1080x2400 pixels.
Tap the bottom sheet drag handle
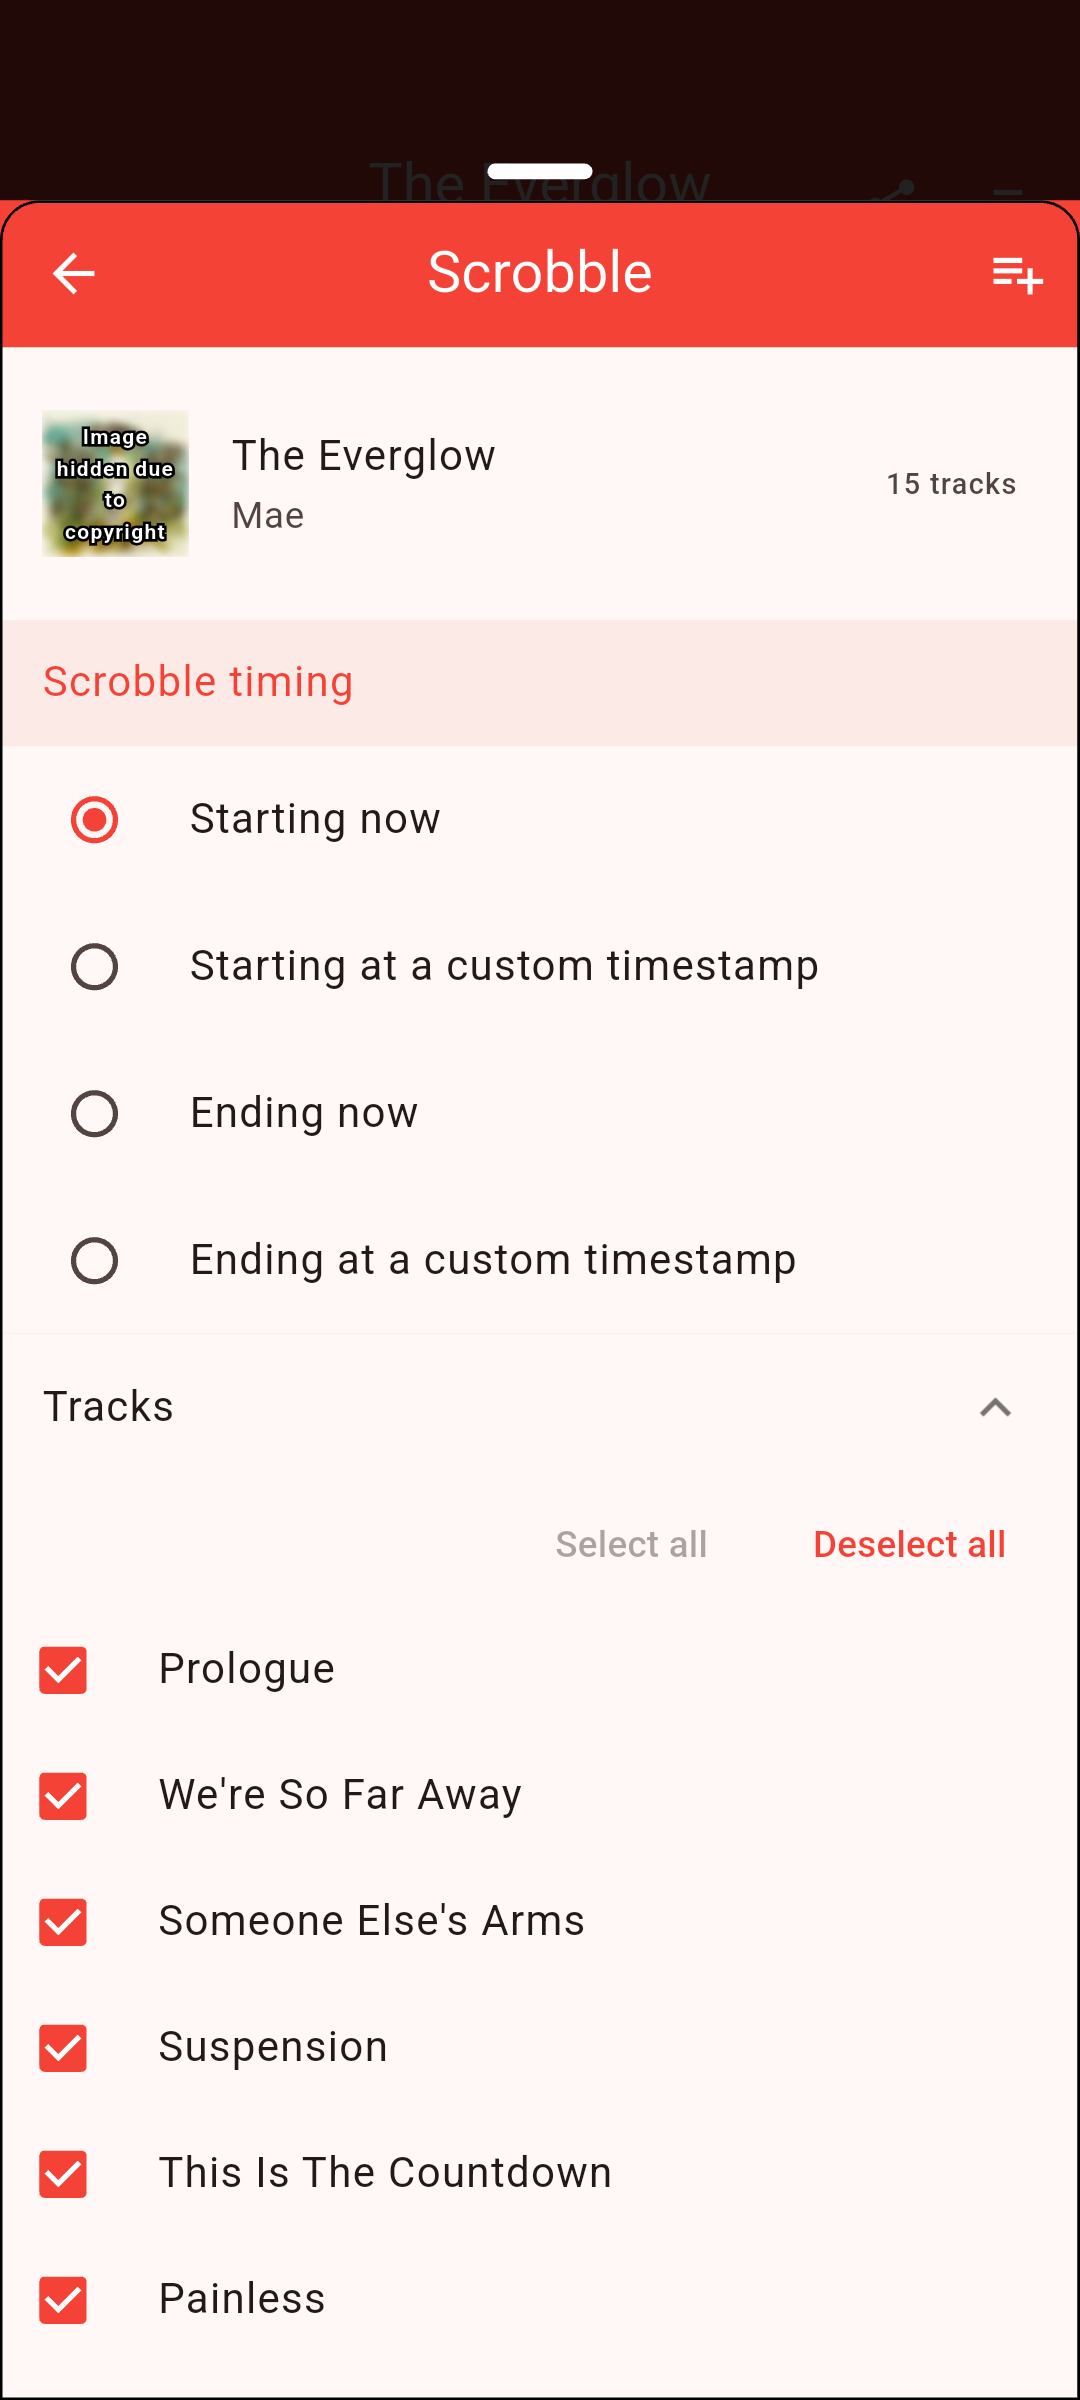[540, 171]
